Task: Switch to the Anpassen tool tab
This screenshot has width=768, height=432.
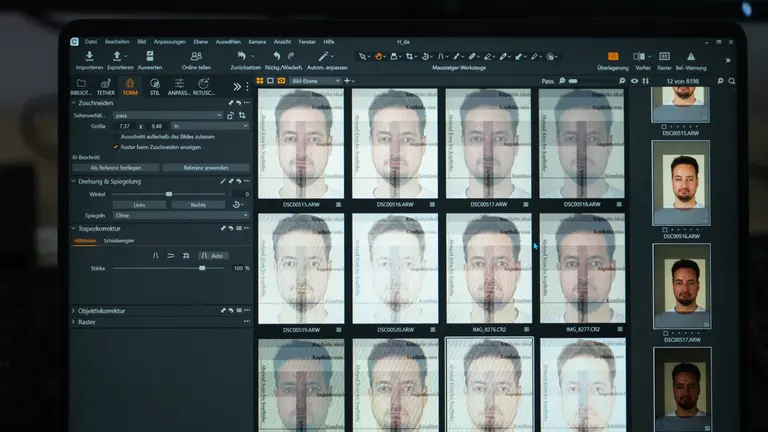Action: point(179,86)
